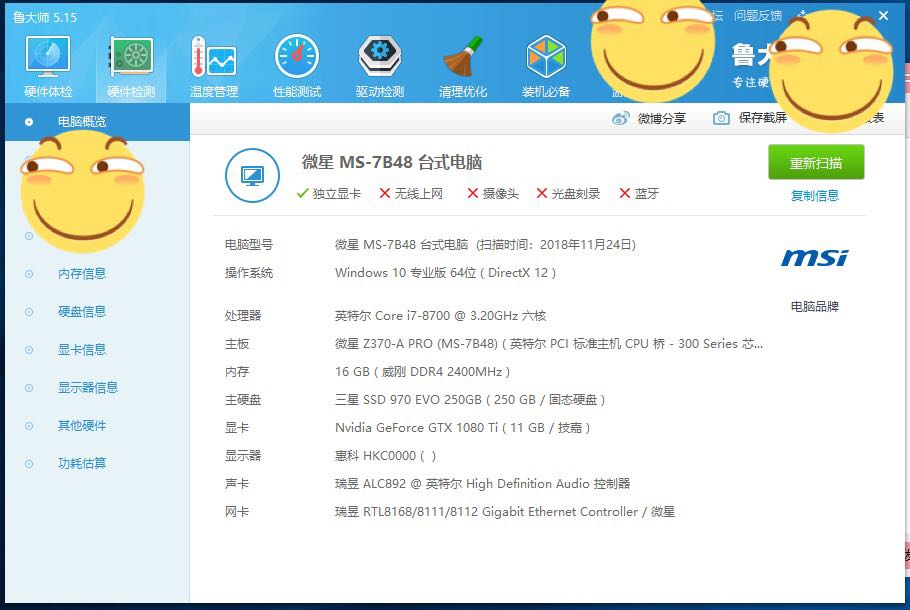Image resolution: width=910 pixels, height=610 pixels.
Task: Open 显卡信息 in the sidebar
Action: coord(82,349)
